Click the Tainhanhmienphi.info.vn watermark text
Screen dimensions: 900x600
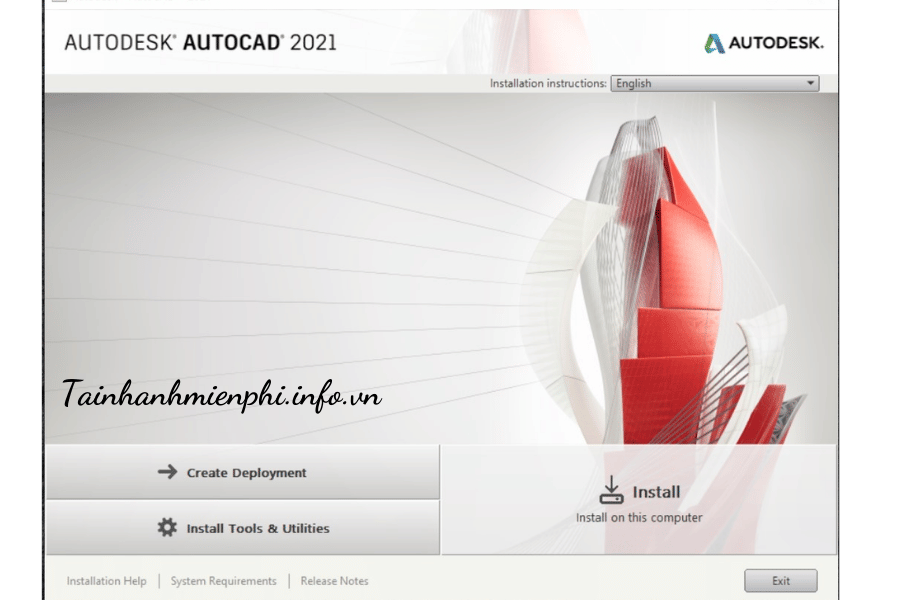[221, 395]
